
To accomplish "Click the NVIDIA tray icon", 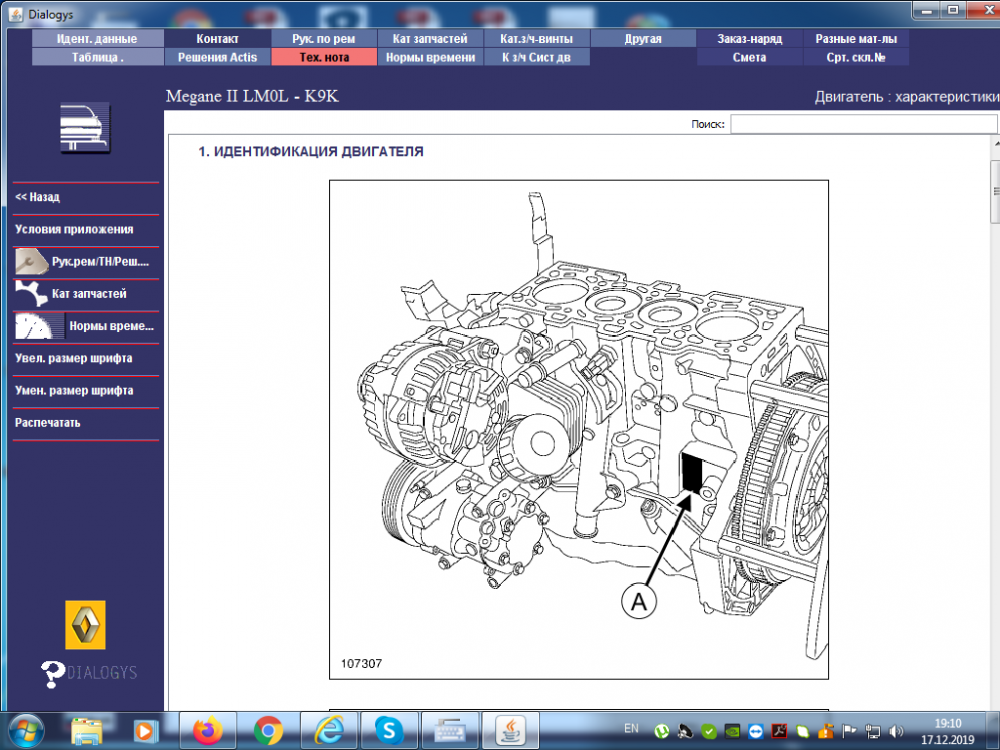I will click(732, 732).
